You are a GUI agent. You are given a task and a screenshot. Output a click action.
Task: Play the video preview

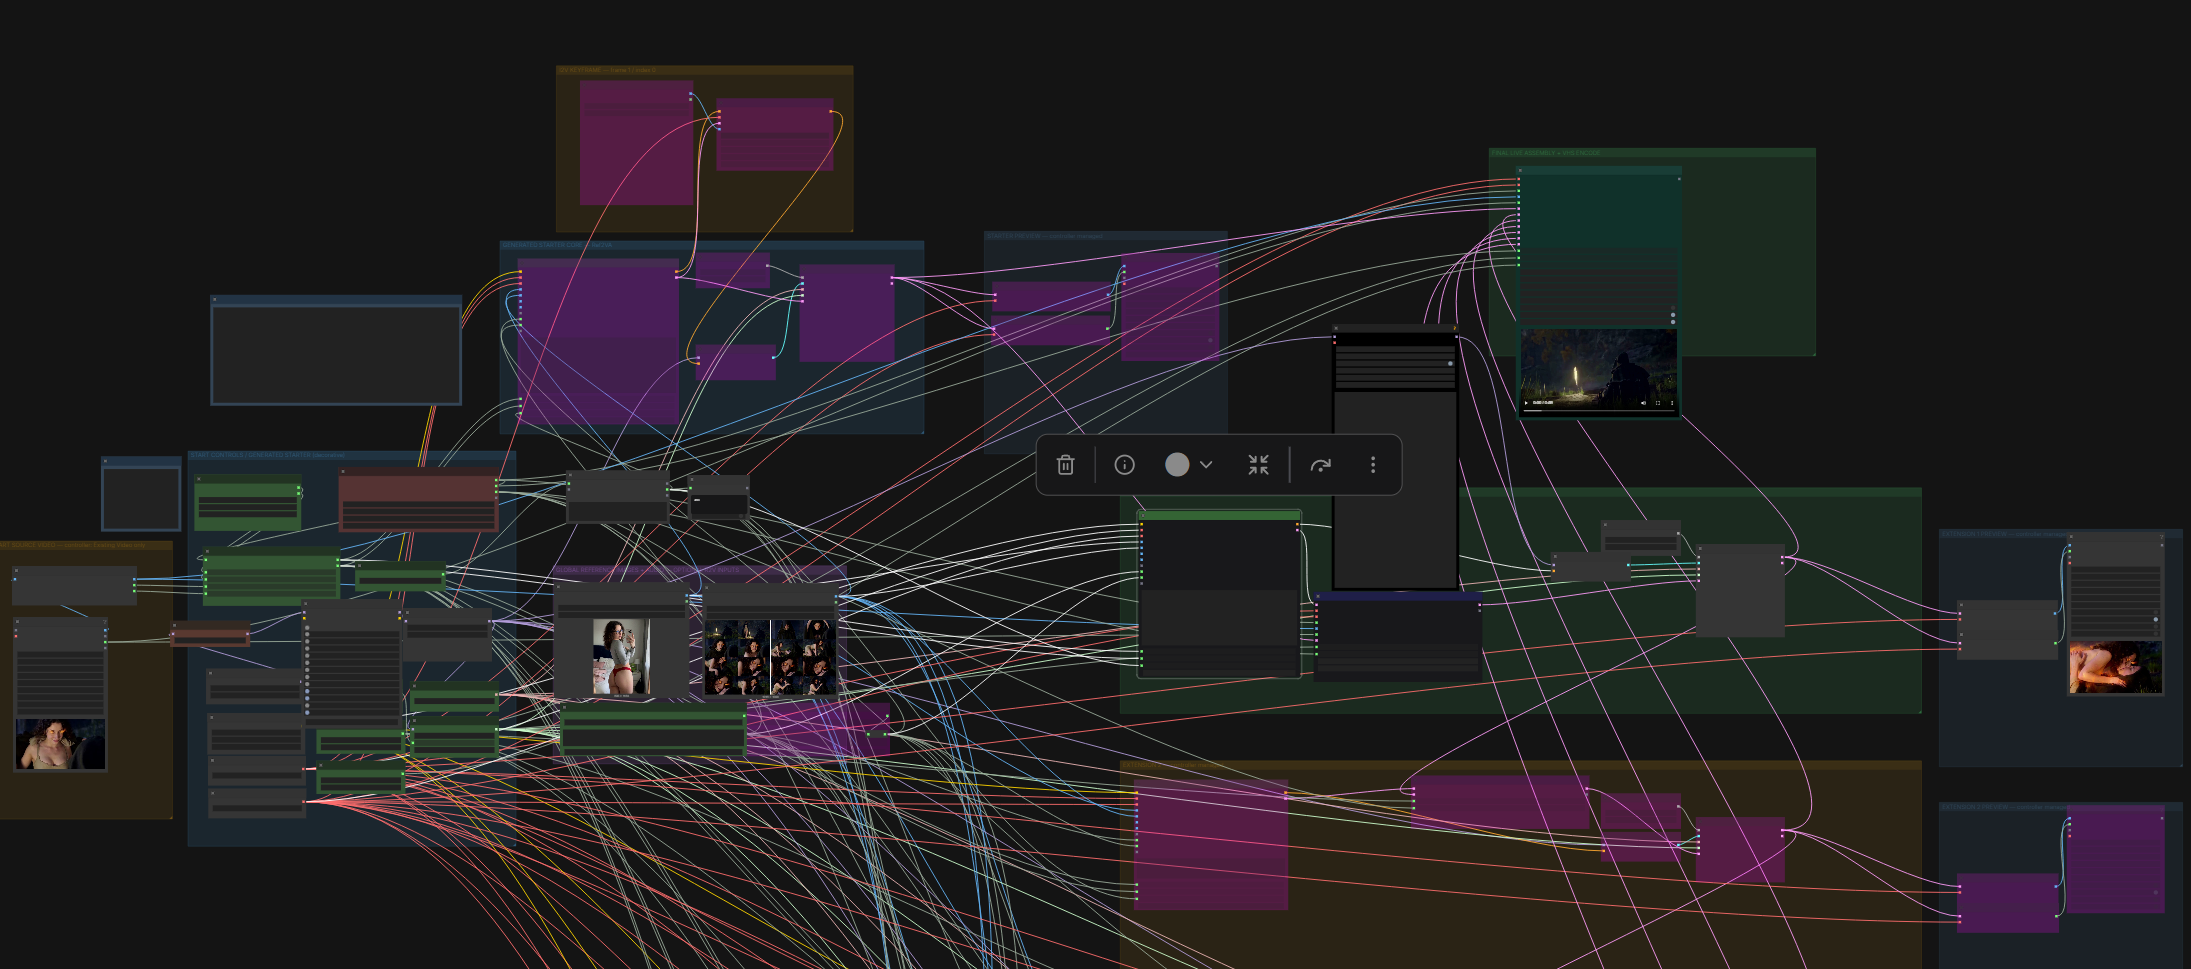click(1526, 403)
